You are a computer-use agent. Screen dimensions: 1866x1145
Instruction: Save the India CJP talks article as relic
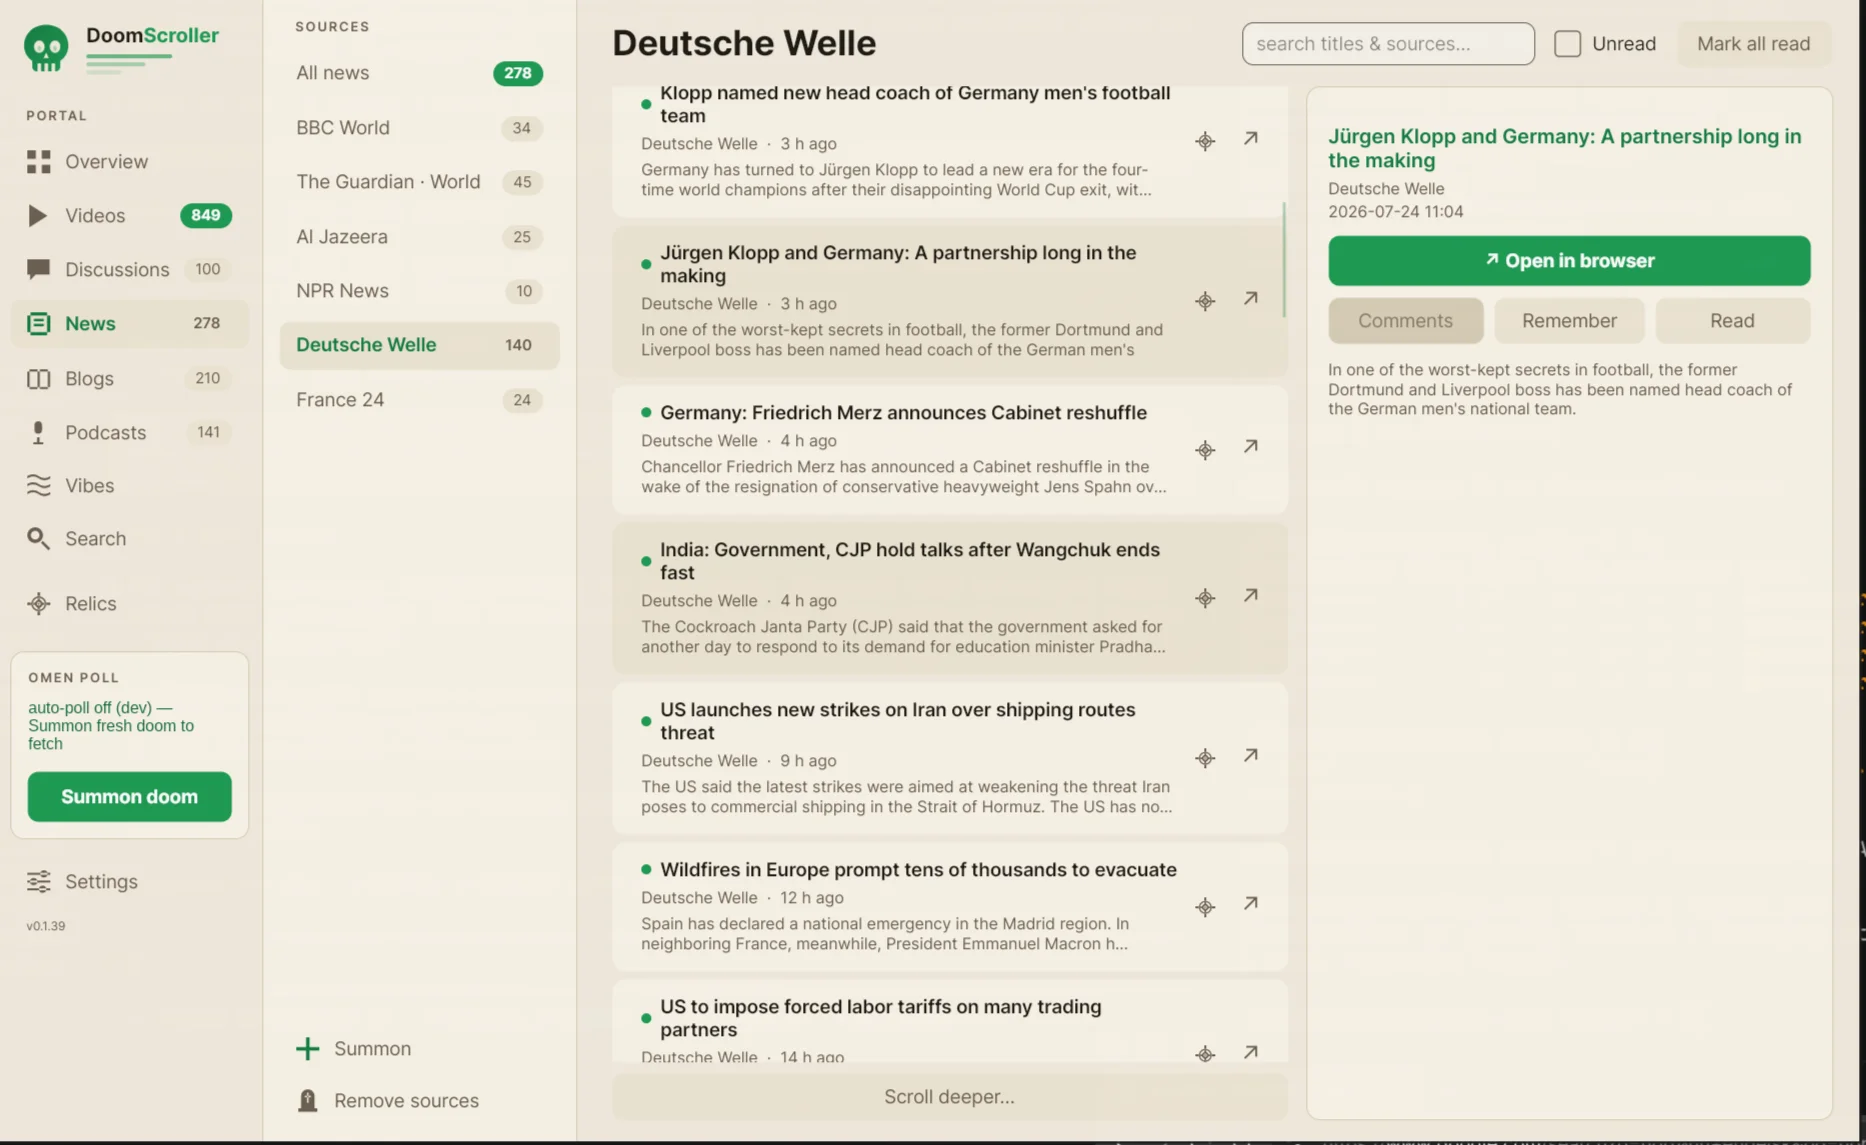tap(1205, 598)
